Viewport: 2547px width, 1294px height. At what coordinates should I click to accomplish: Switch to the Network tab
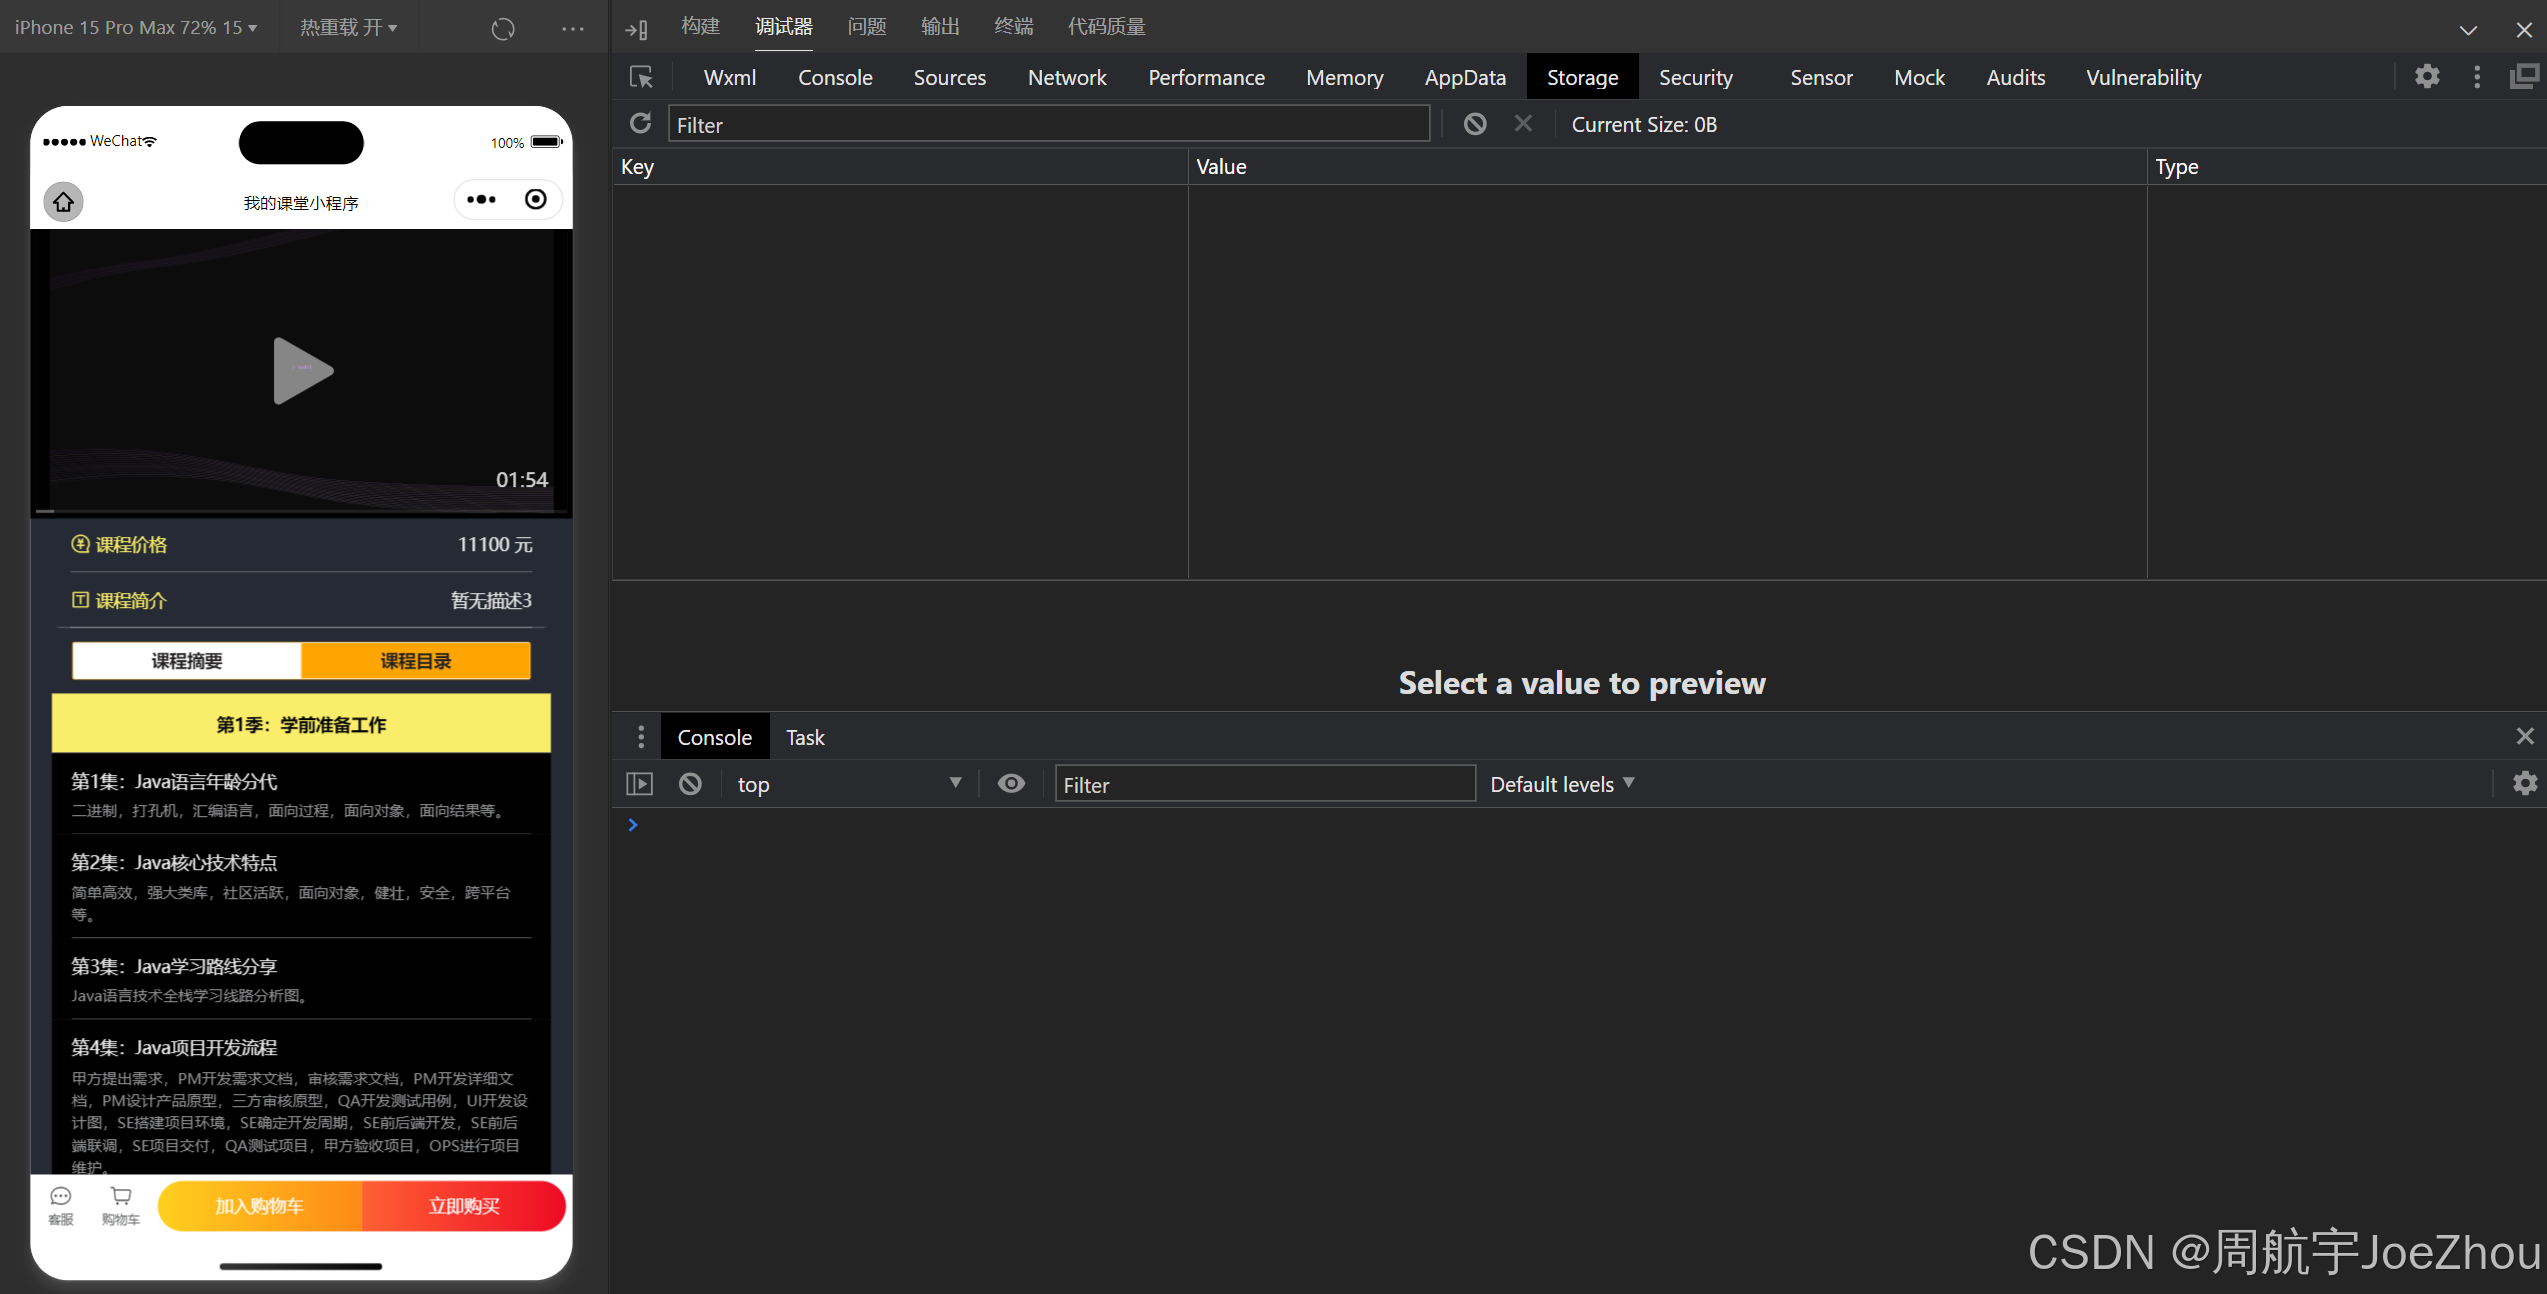pos(1066,77)
